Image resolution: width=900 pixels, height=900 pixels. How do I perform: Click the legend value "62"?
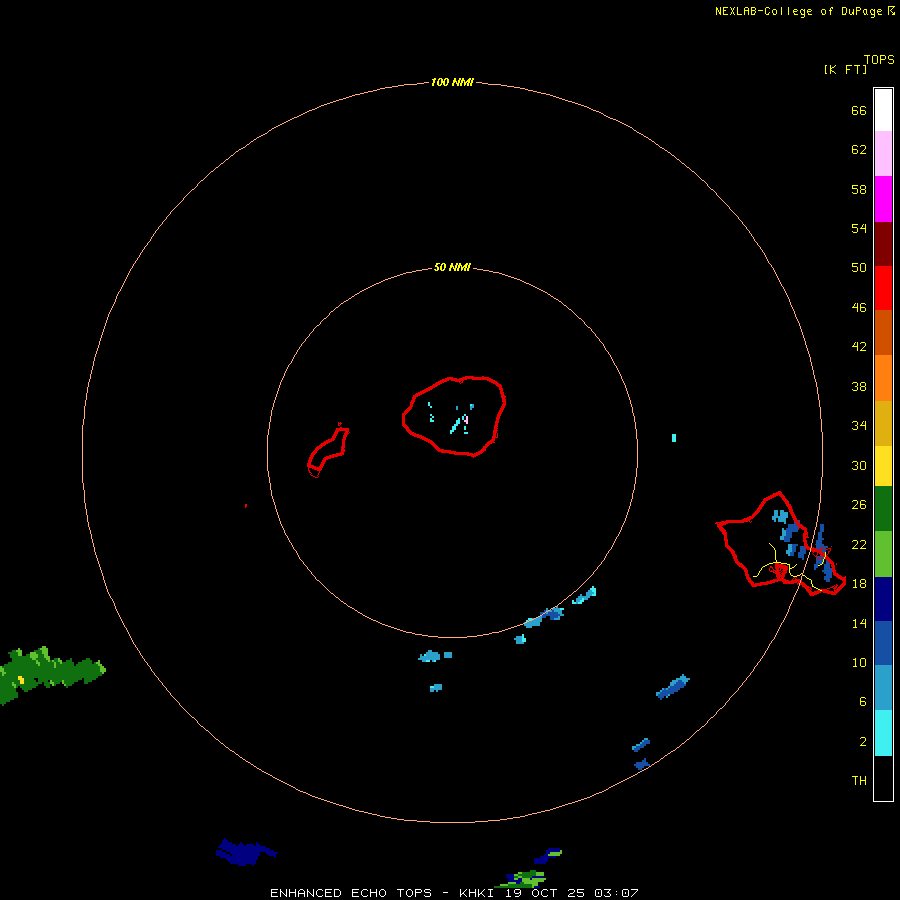[x=859, y=149]
